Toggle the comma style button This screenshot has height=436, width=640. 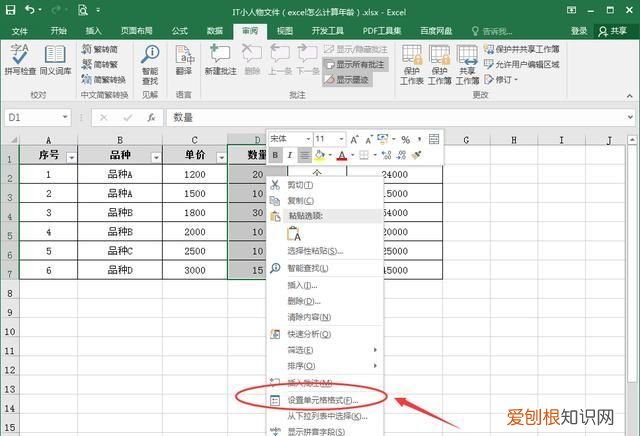(419, 140)
